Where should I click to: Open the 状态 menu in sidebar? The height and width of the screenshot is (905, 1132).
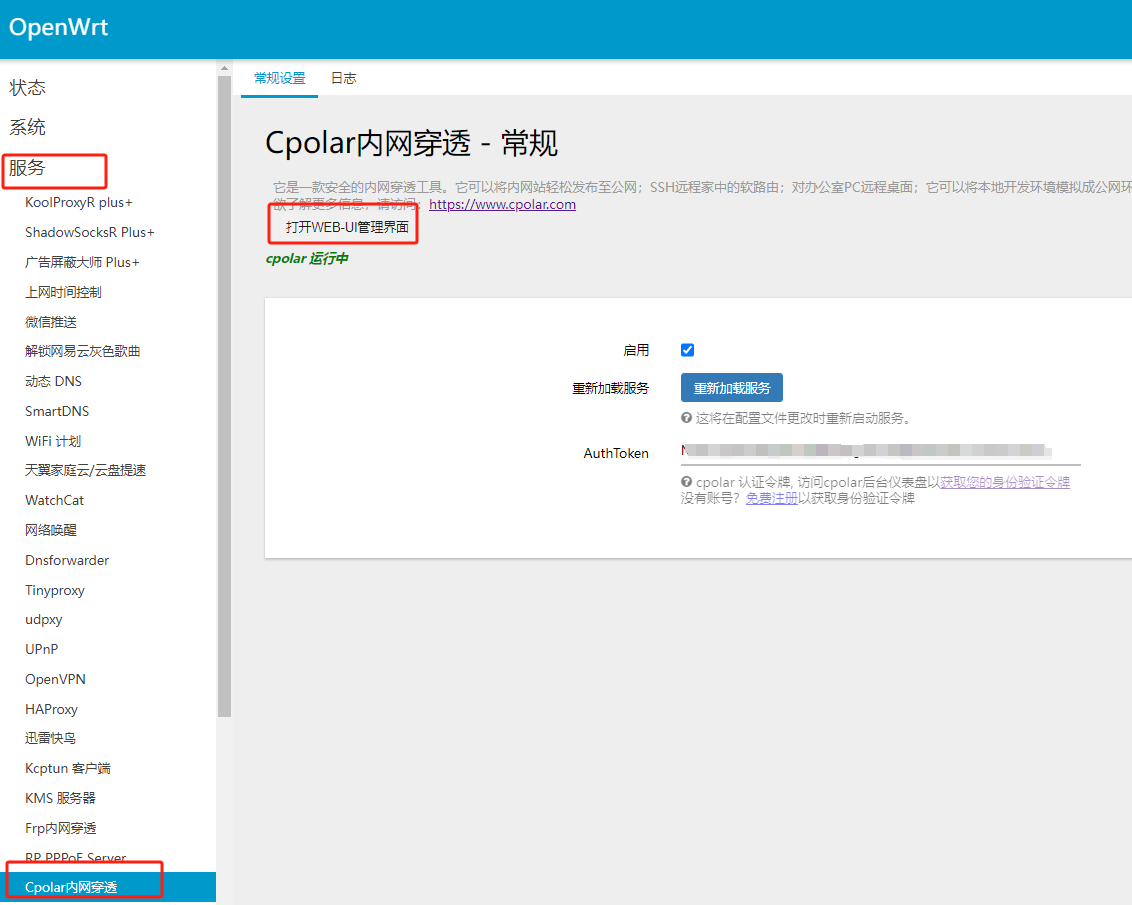pyautogui.click(x=27, y=87)
